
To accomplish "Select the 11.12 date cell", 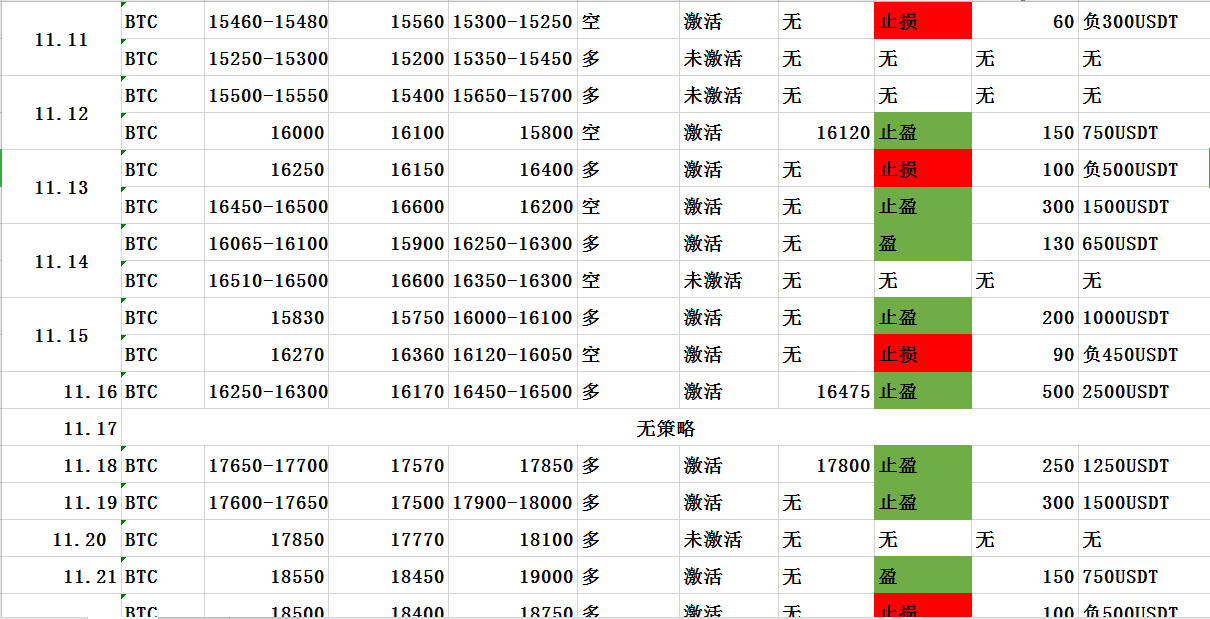I will 60,113.
